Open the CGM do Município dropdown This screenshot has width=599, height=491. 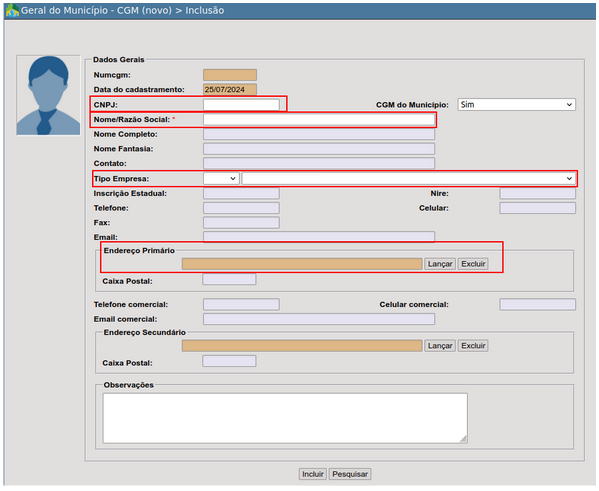[516, 104]
